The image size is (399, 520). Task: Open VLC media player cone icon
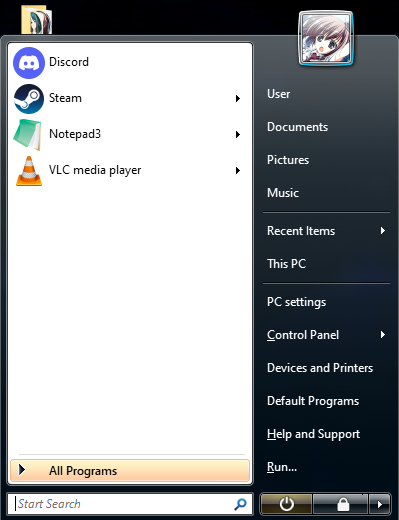tap(29, 171)
